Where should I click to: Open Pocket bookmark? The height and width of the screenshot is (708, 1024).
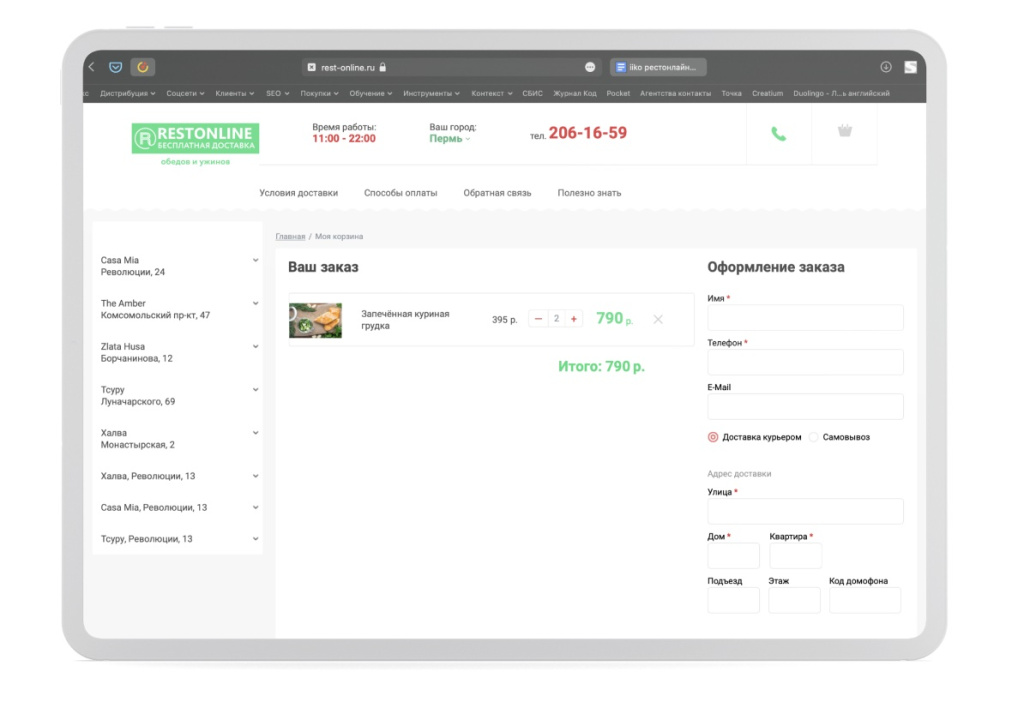pyautogui.click(x=618, y=93)
